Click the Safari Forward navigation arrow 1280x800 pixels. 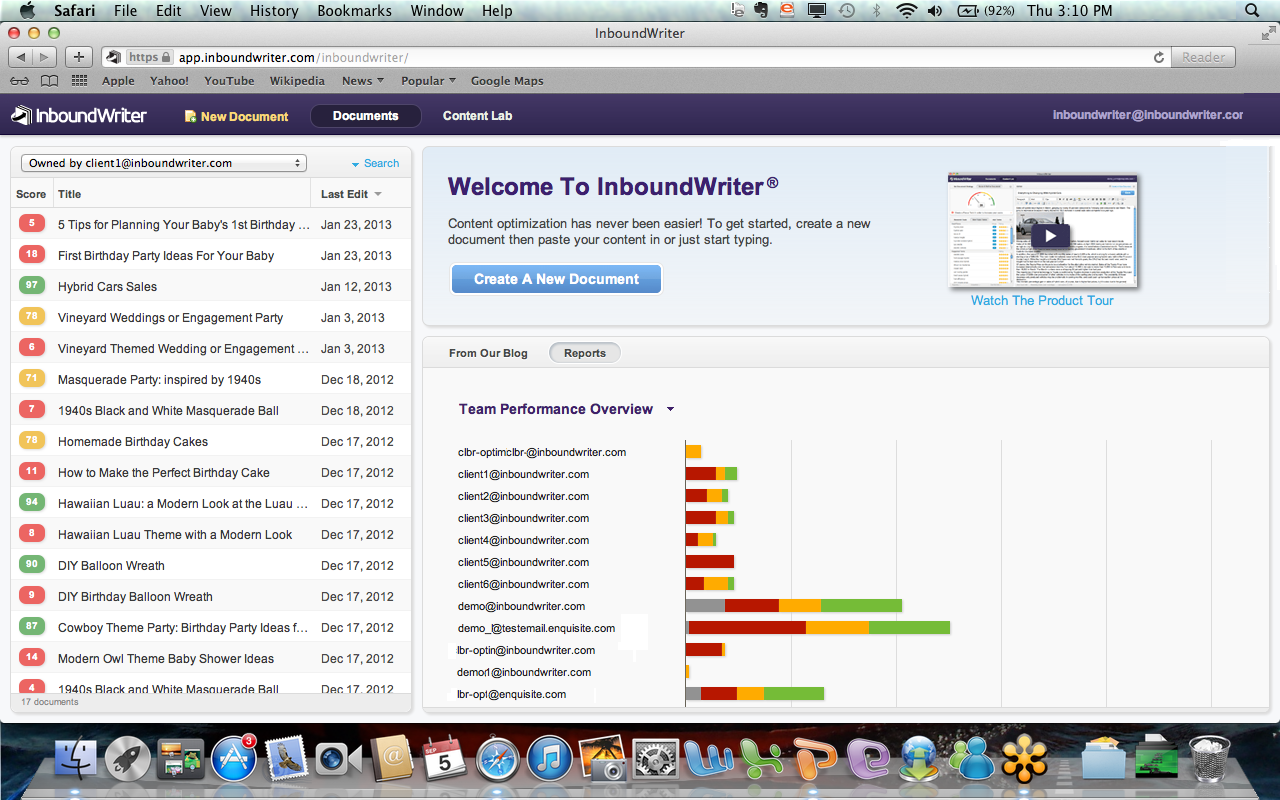46,57
